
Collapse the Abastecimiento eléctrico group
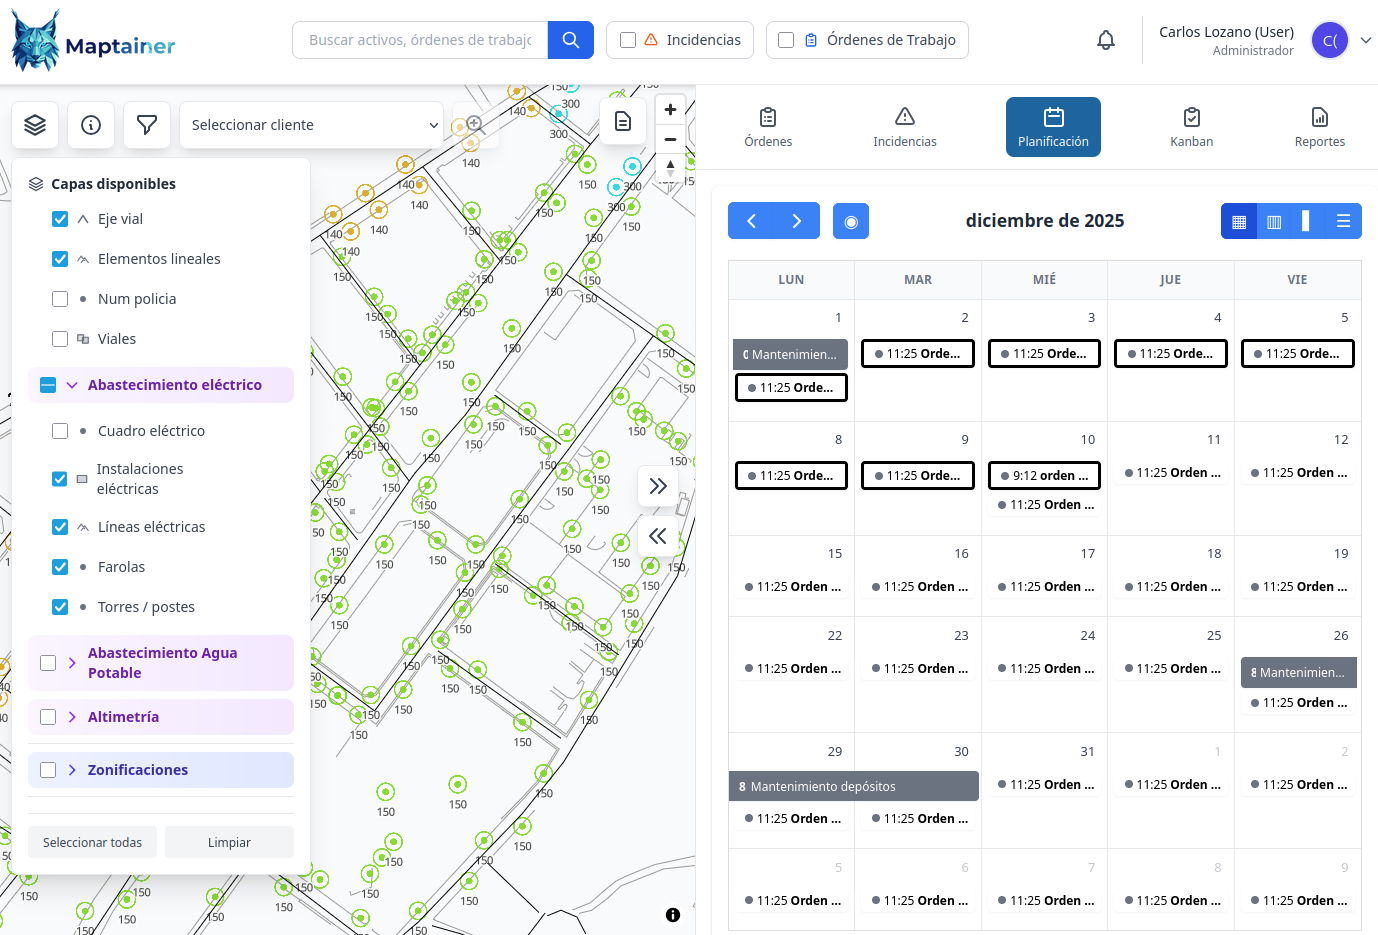pyautogui.click(x=70, y=384)
